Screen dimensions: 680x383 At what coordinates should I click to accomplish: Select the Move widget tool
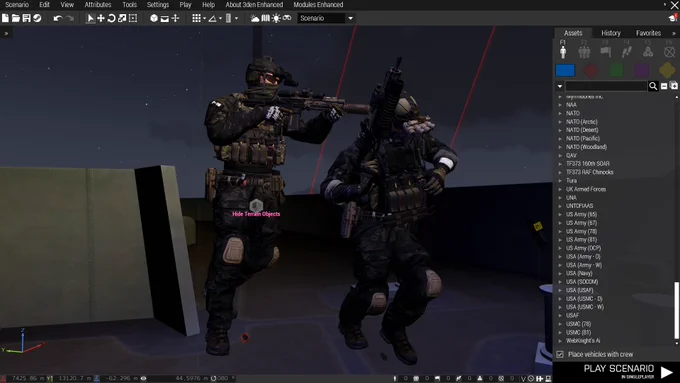[101, 18]
